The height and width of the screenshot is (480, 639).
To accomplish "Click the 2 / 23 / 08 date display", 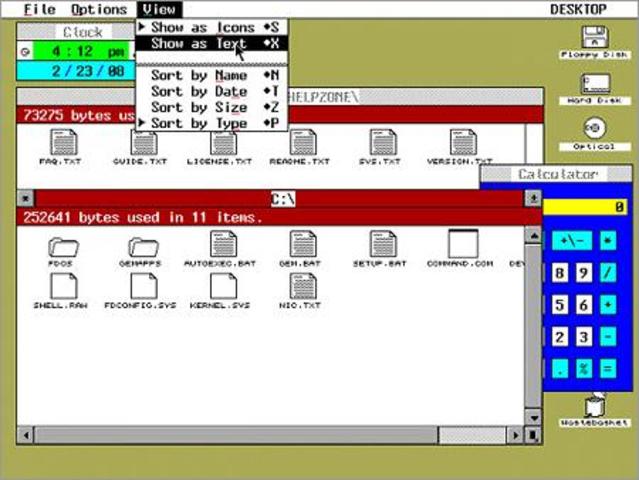I will 77,71.
